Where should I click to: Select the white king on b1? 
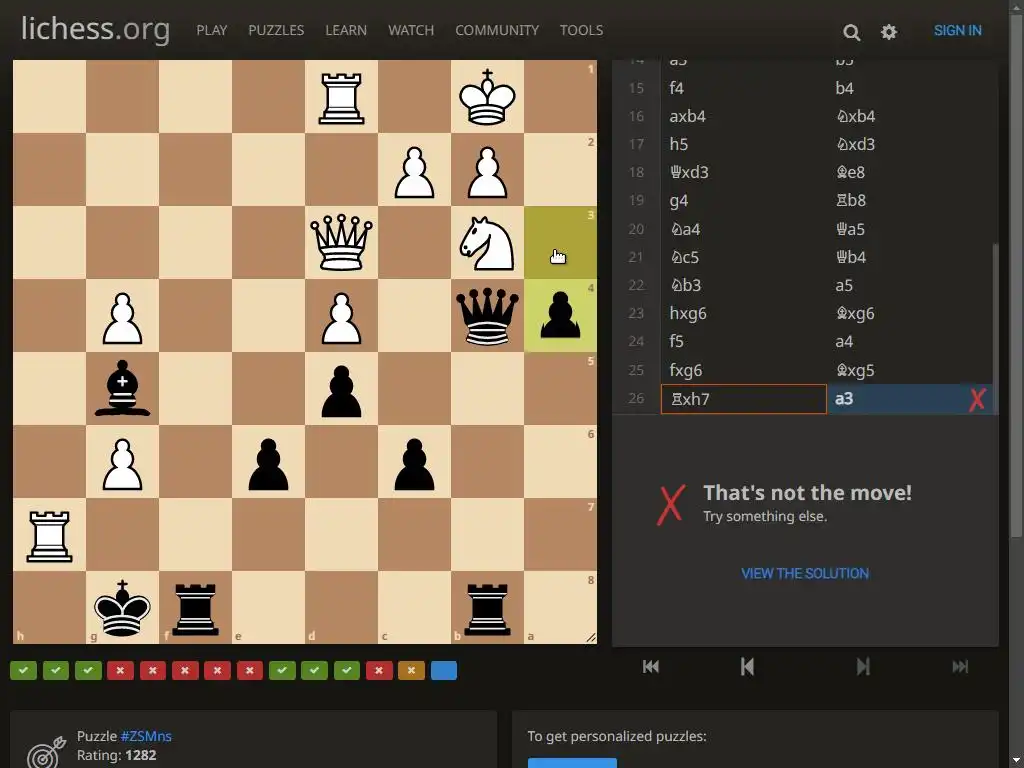tap(487, 97)
